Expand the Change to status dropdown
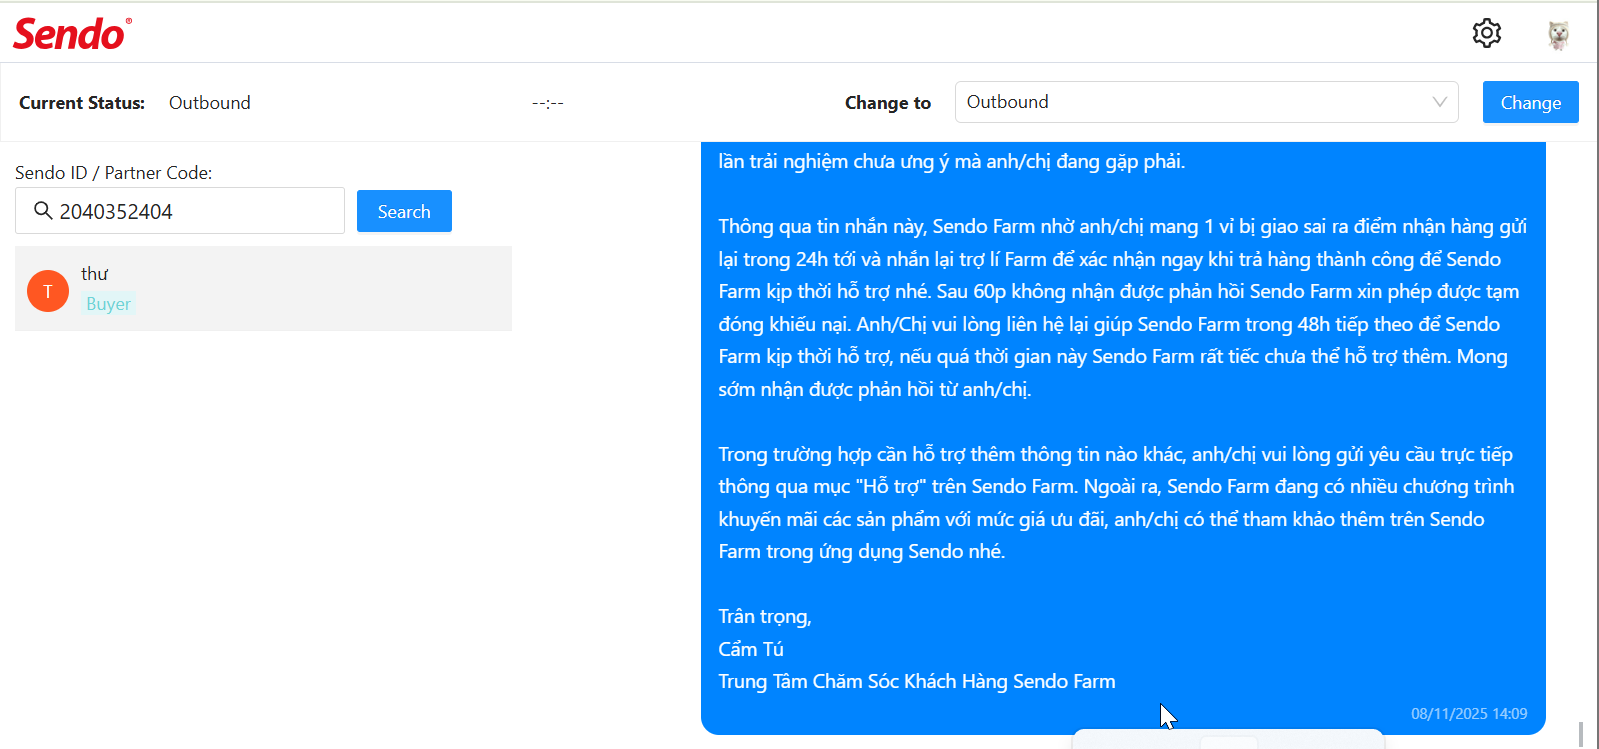Viewport: 1599px width, 749px height. (x=1206, y=102)
